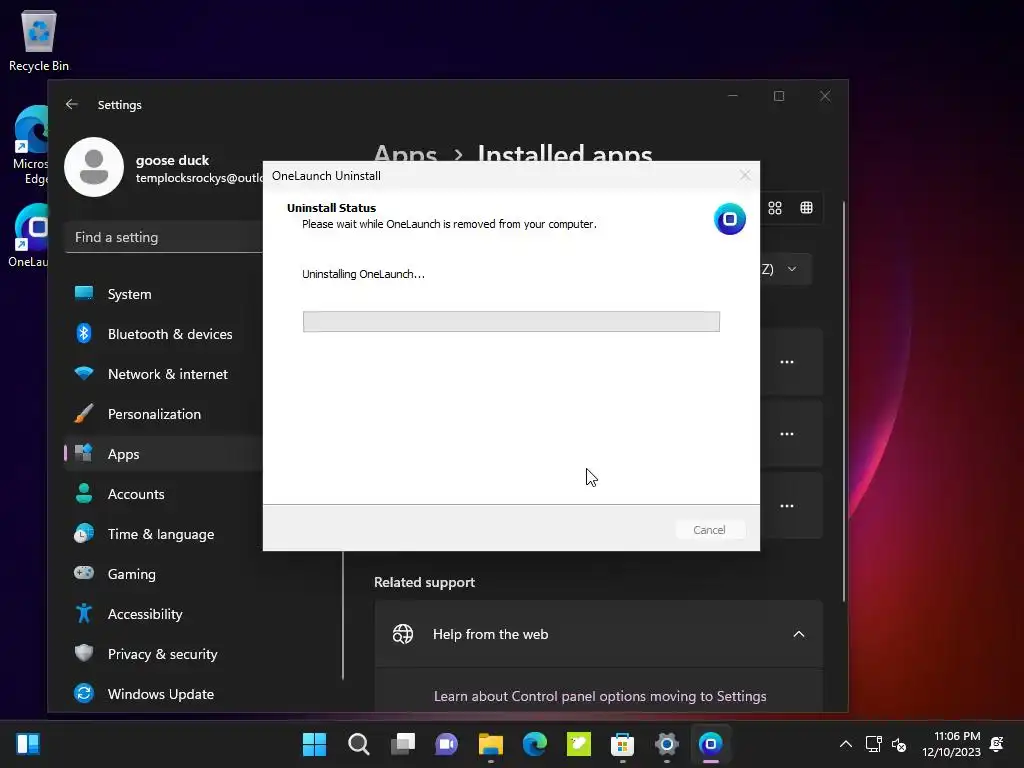Open network status in system tray

pyautogui.click(x=874, y=744)
